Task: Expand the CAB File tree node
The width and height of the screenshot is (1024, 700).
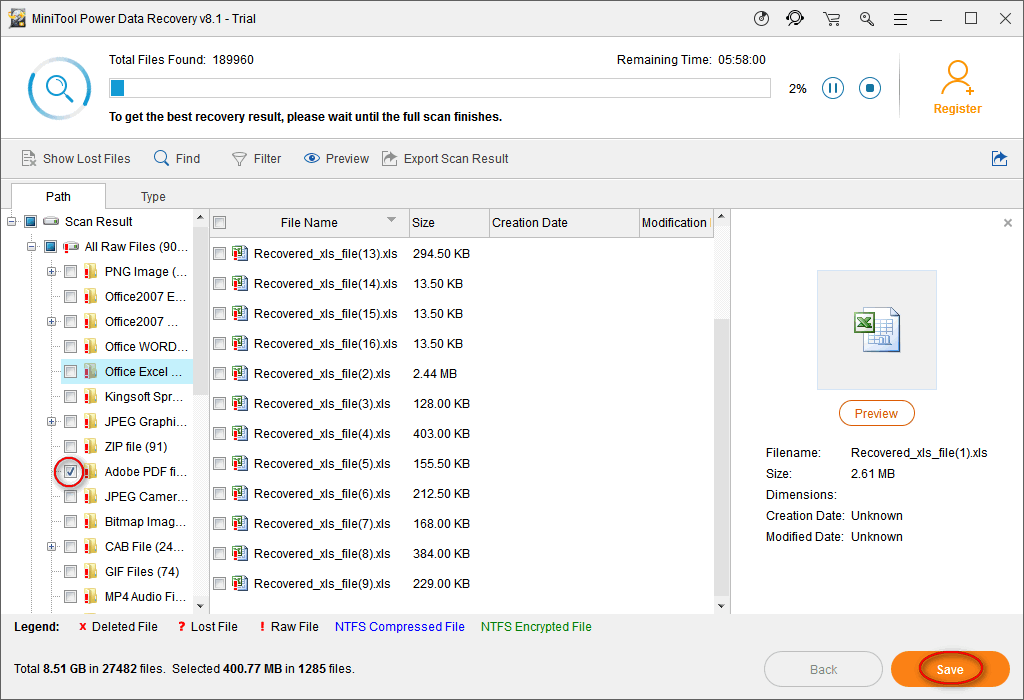Action: point(51,546)
